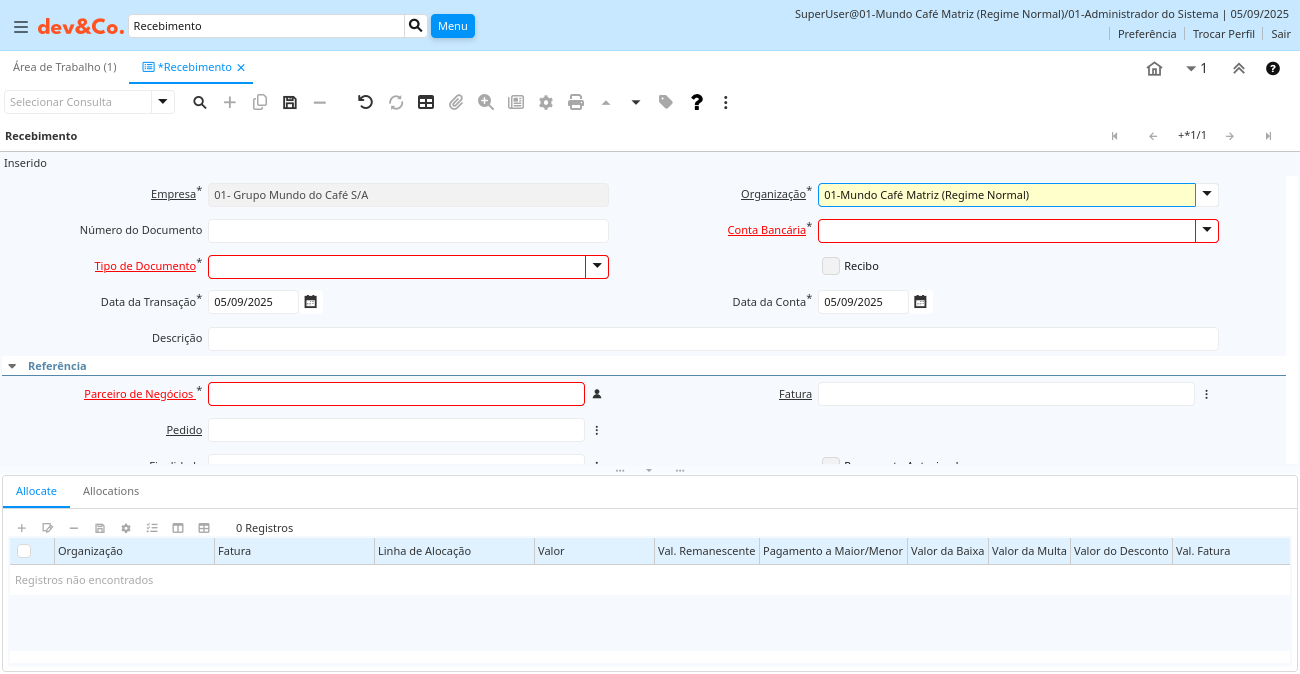Open the Help question mark toolbar icon

[x=697, y=102]
